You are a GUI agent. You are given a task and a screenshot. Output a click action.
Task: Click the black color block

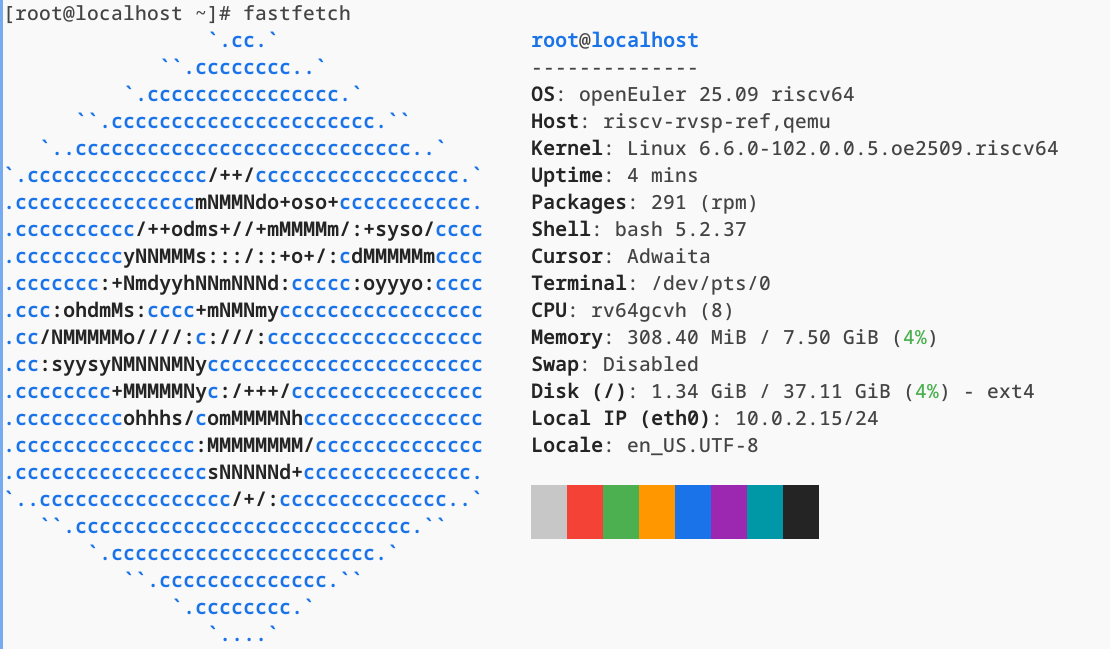[x=801, y=512]
